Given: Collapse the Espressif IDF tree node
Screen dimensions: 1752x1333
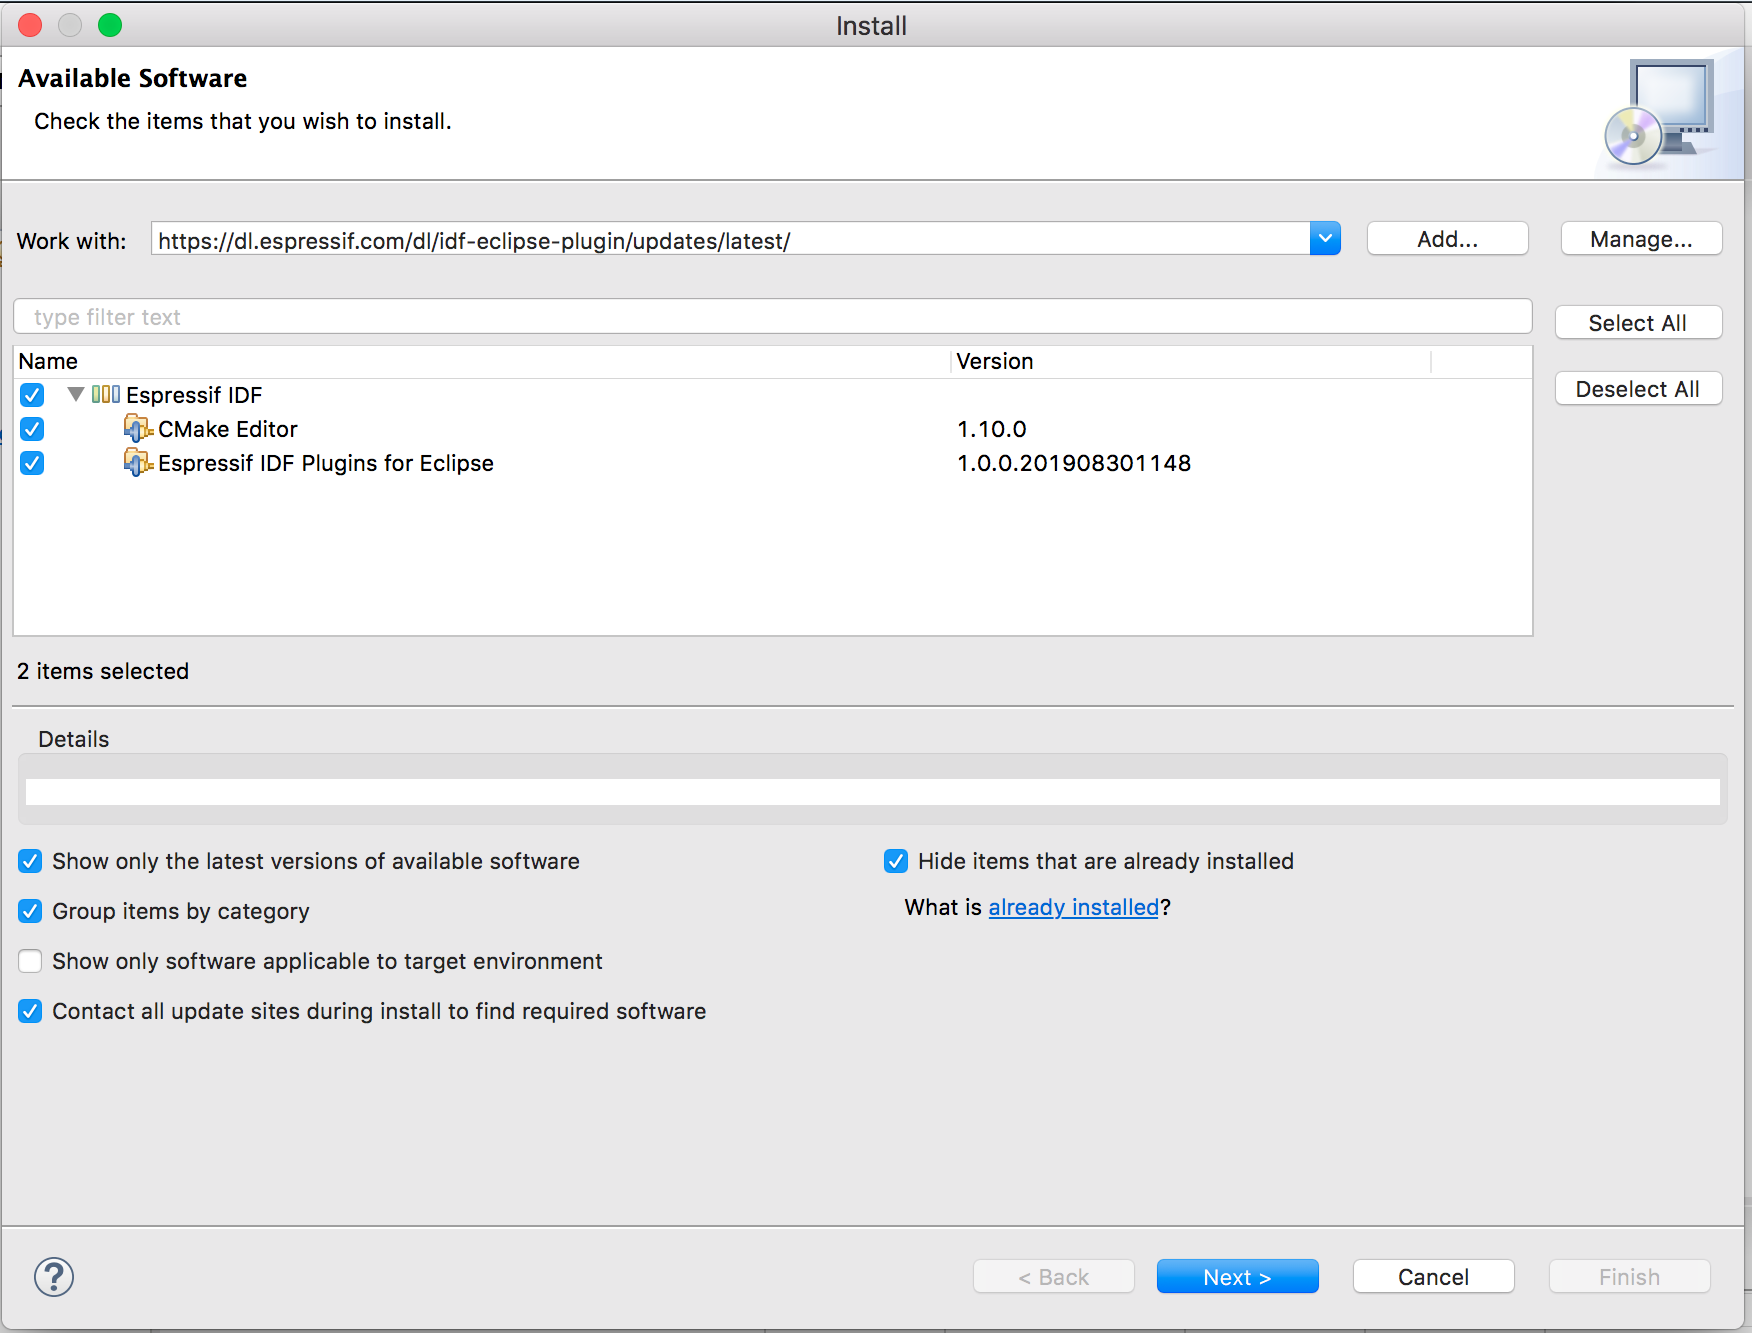Looking at the screenshot, I should coord(75,395).
